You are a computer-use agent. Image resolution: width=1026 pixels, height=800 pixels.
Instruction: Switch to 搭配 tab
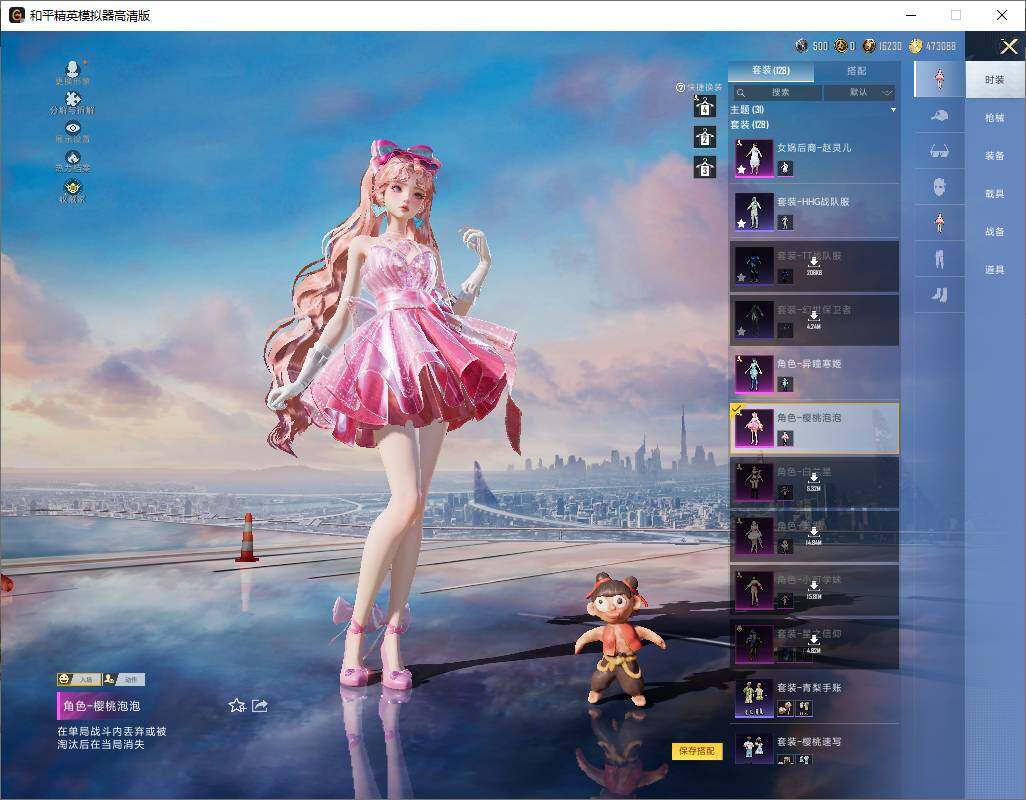point(856,71)
